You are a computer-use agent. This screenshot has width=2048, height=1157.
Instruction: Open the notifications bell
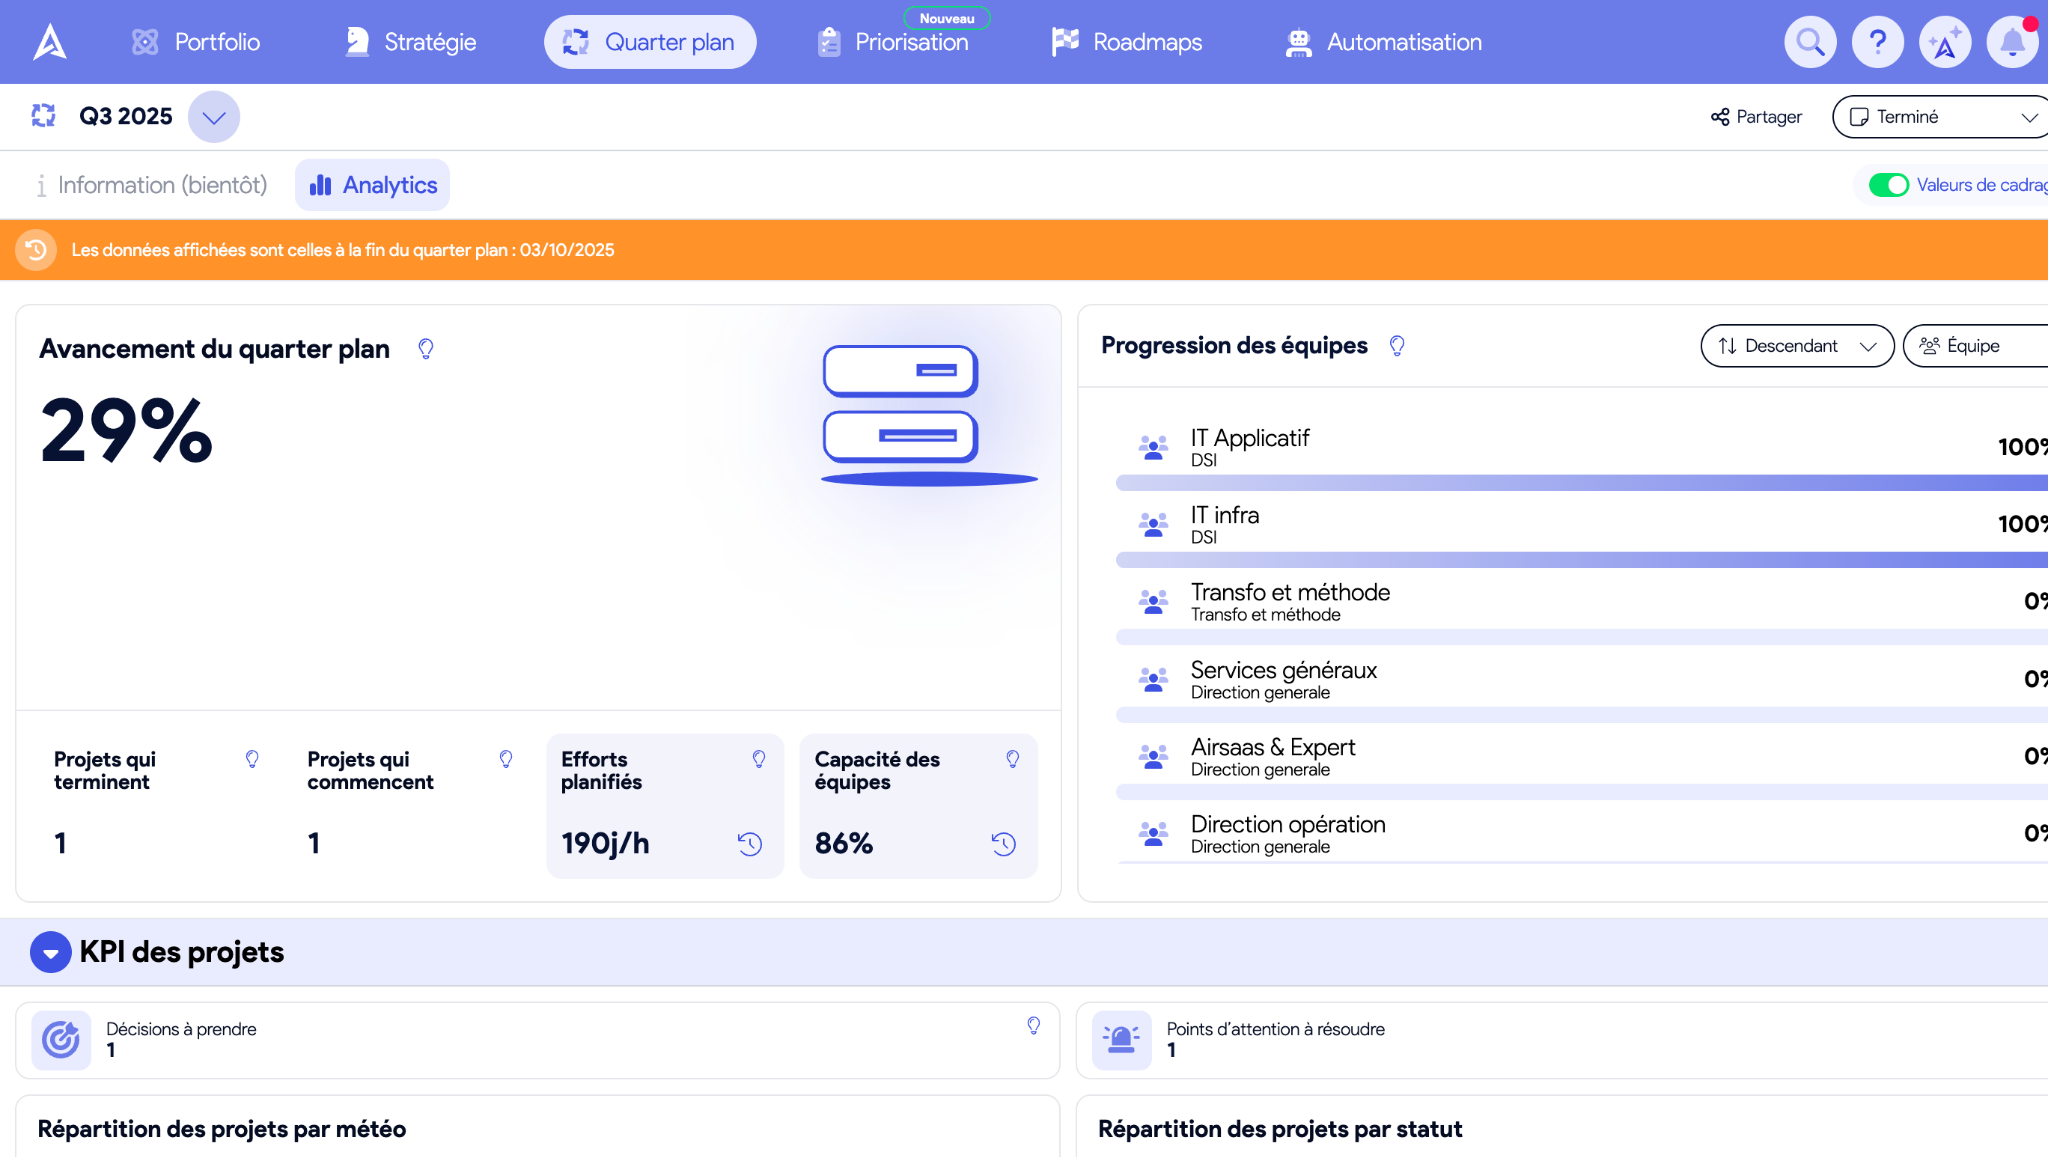[x=2012, y=42]
